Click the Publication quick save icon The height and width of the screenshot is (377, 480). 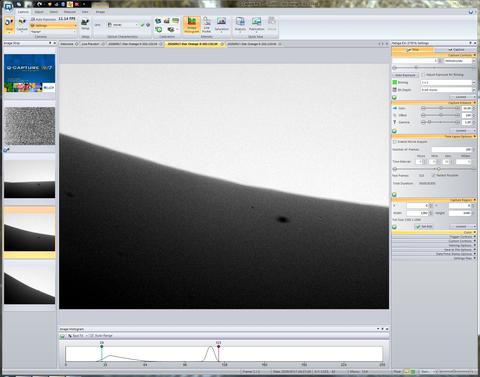pos(256,22)
